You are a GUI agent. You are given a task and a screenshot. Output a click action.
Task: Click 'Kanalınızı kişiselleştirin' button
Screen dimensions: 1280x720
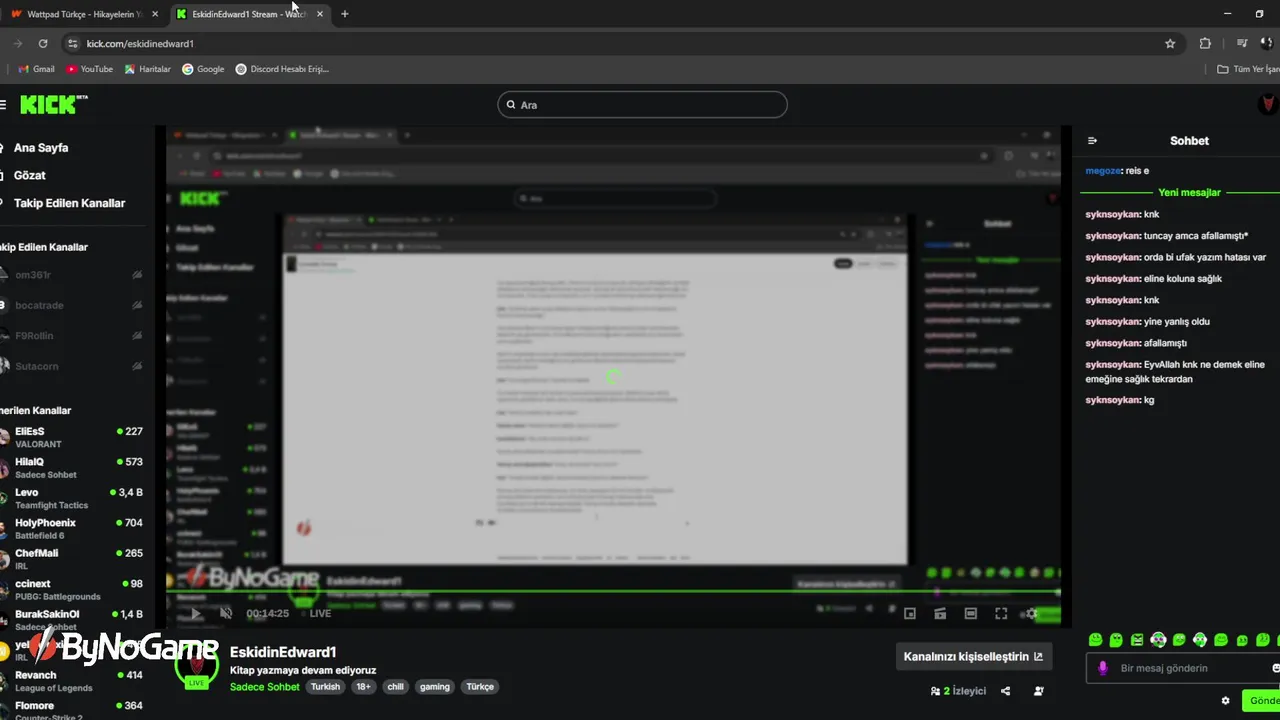973,657
